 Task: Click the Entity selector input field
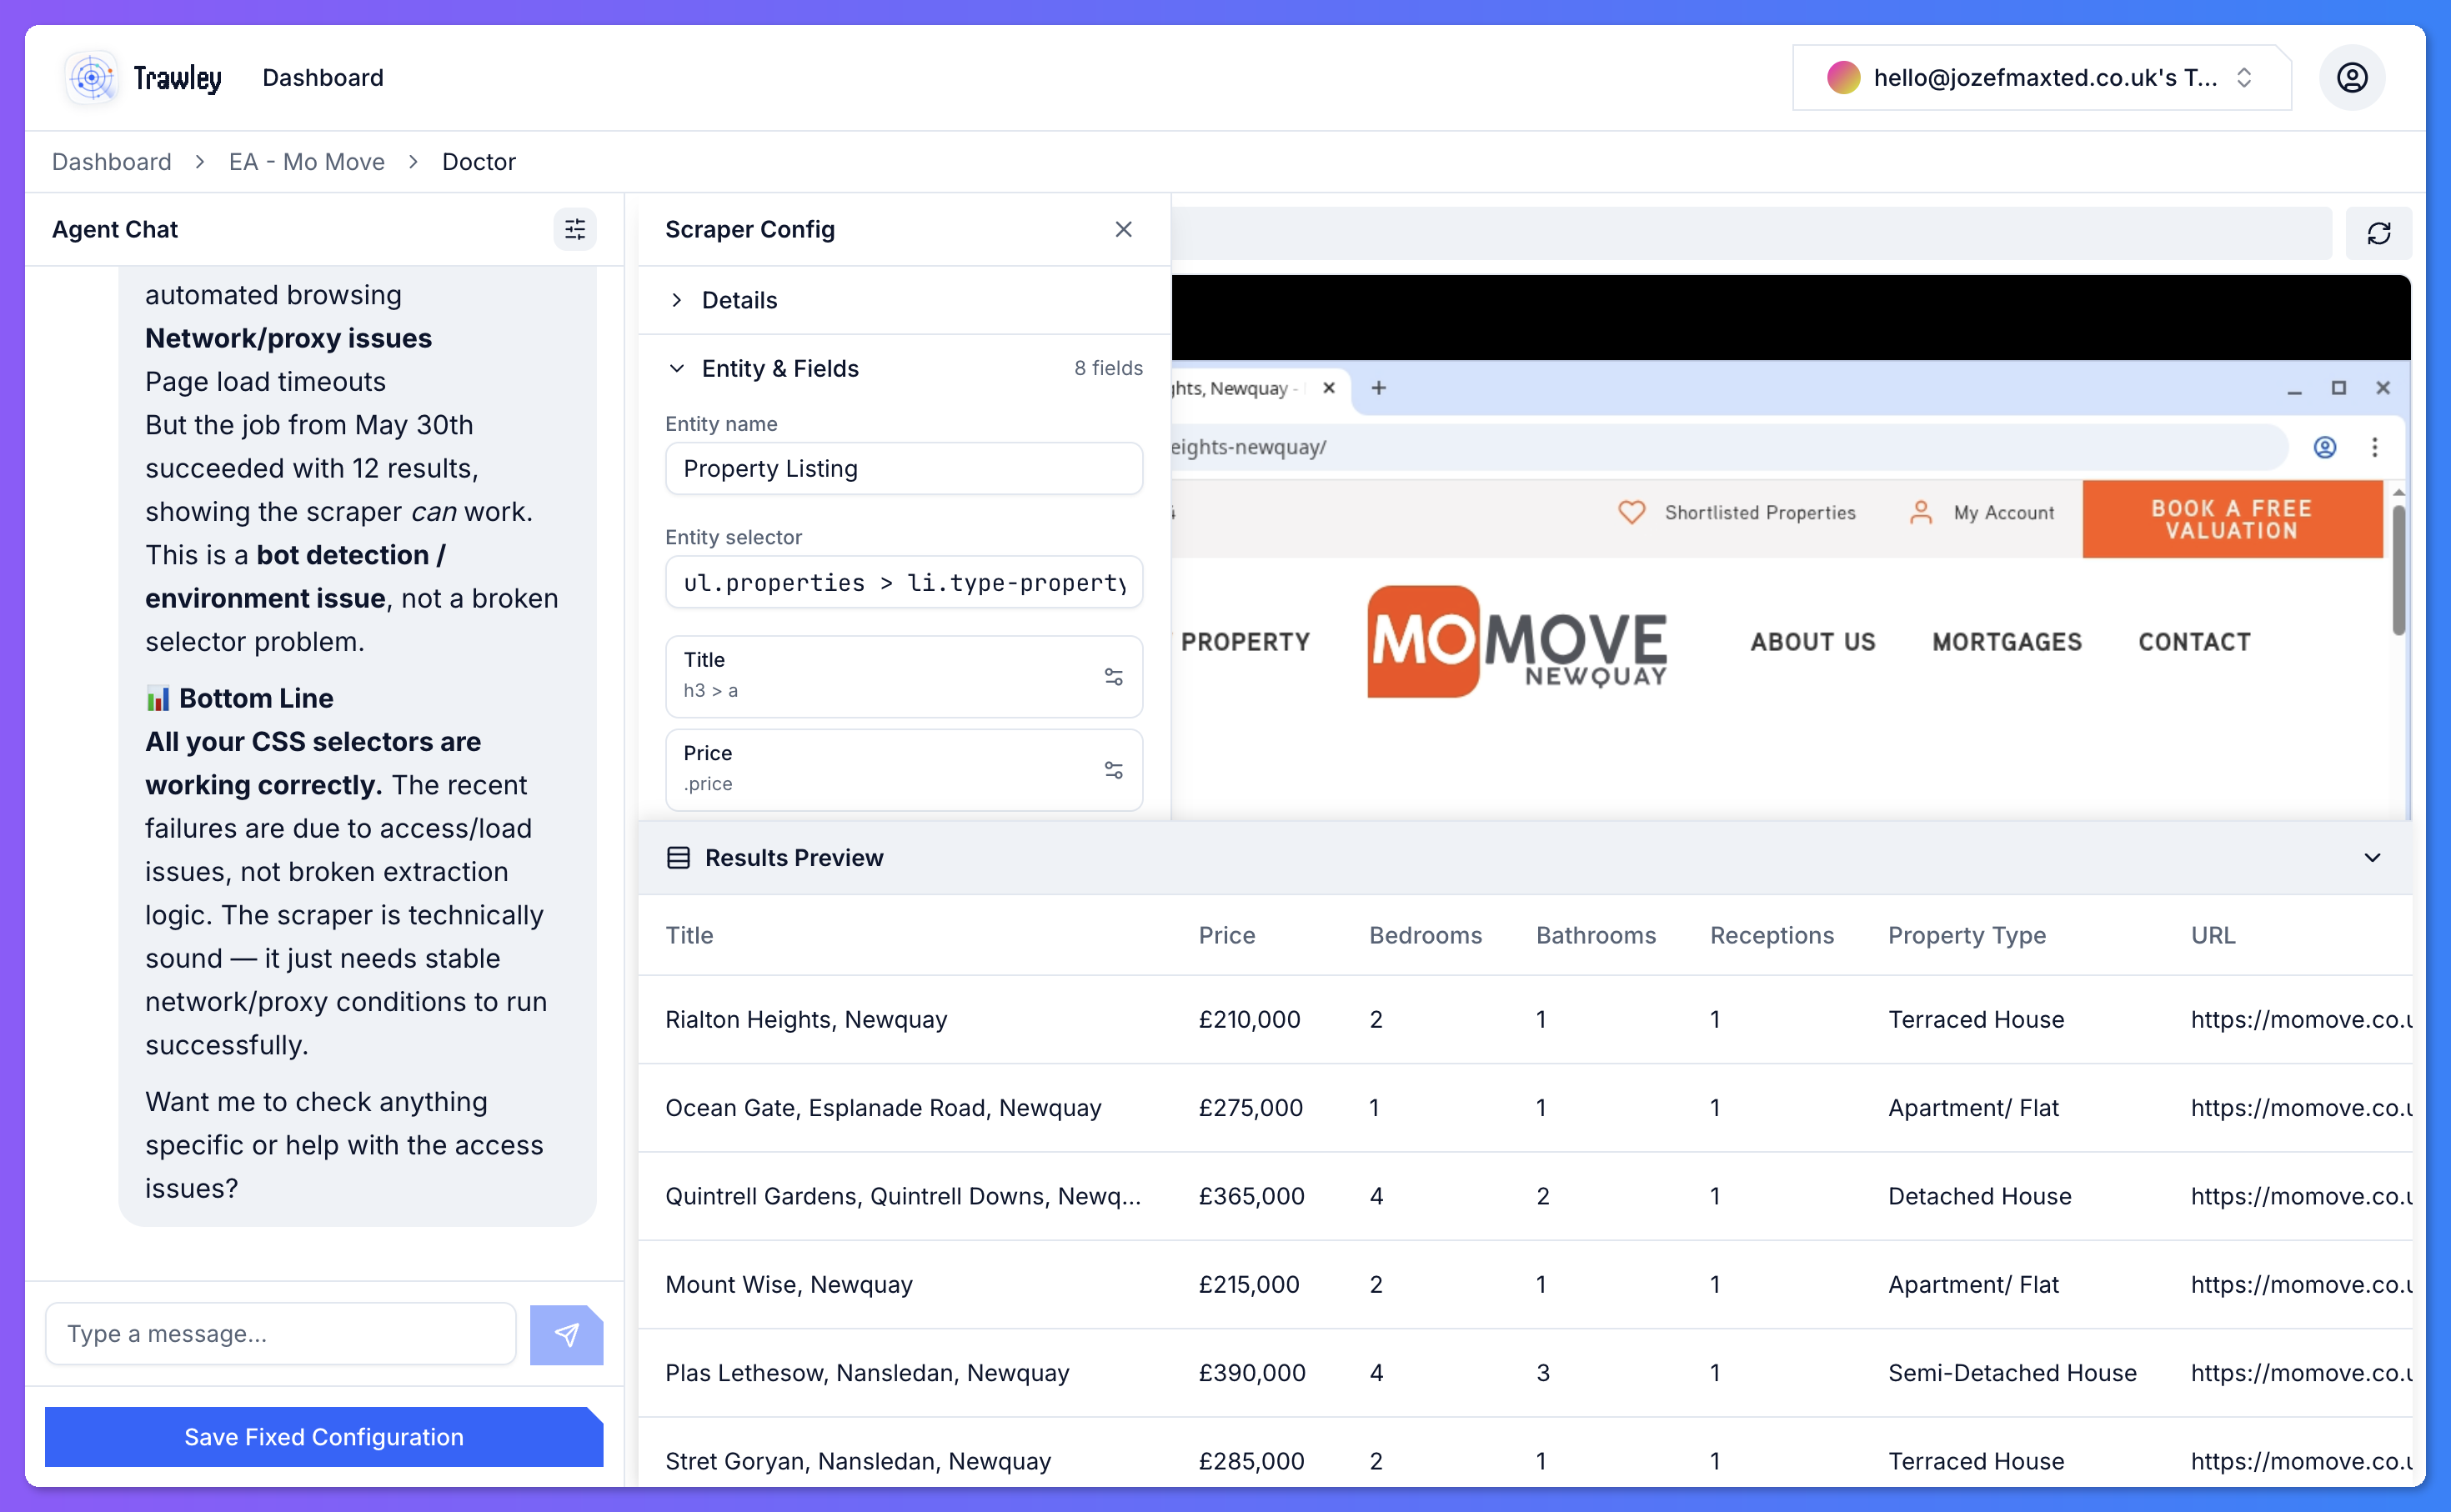pos(904,583)
